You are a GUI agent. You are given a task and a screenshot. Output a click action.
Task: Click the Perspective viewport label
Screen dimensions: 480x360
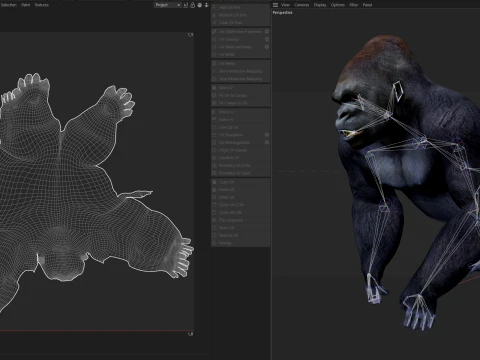tap(282, 13)
